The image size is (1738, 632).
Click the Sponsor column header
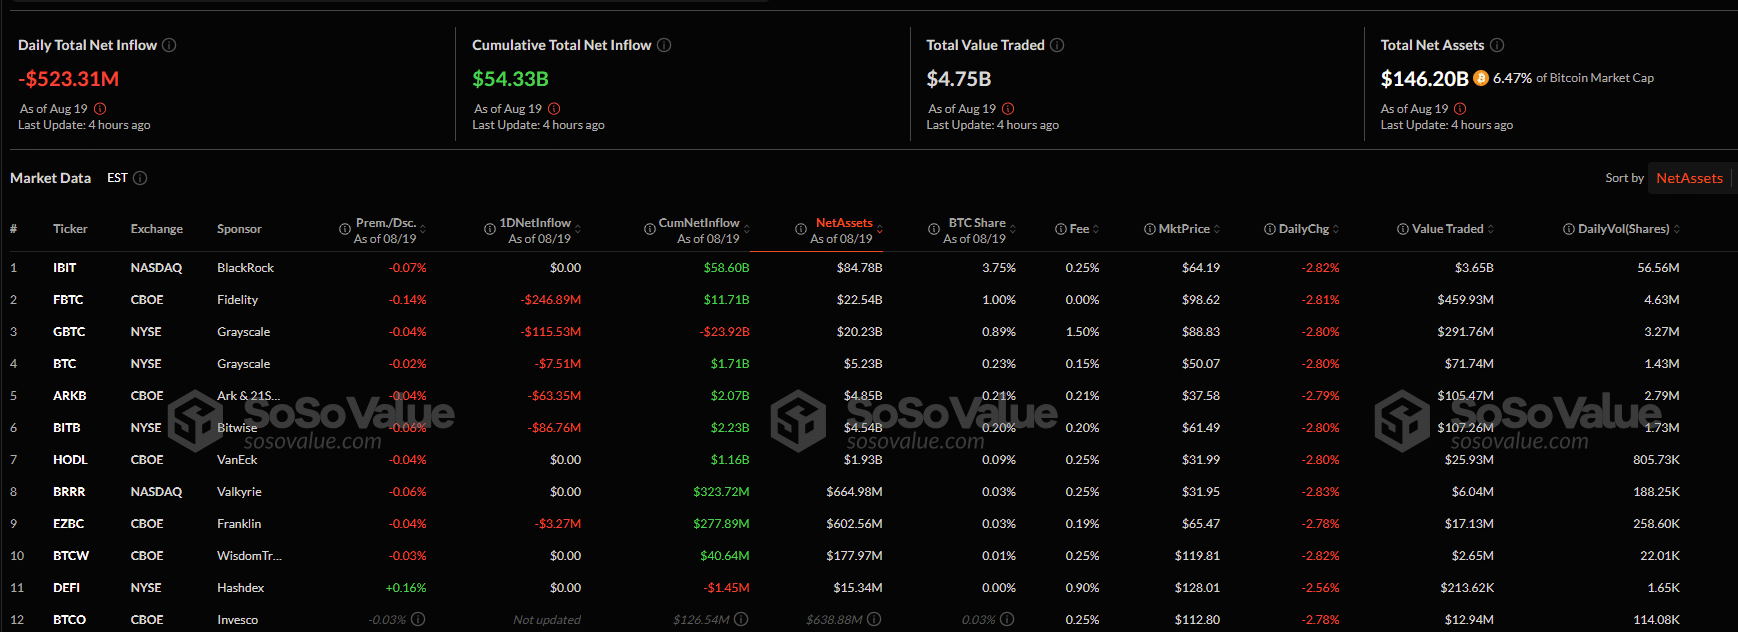pyautogui.click(x=239, y=229)
